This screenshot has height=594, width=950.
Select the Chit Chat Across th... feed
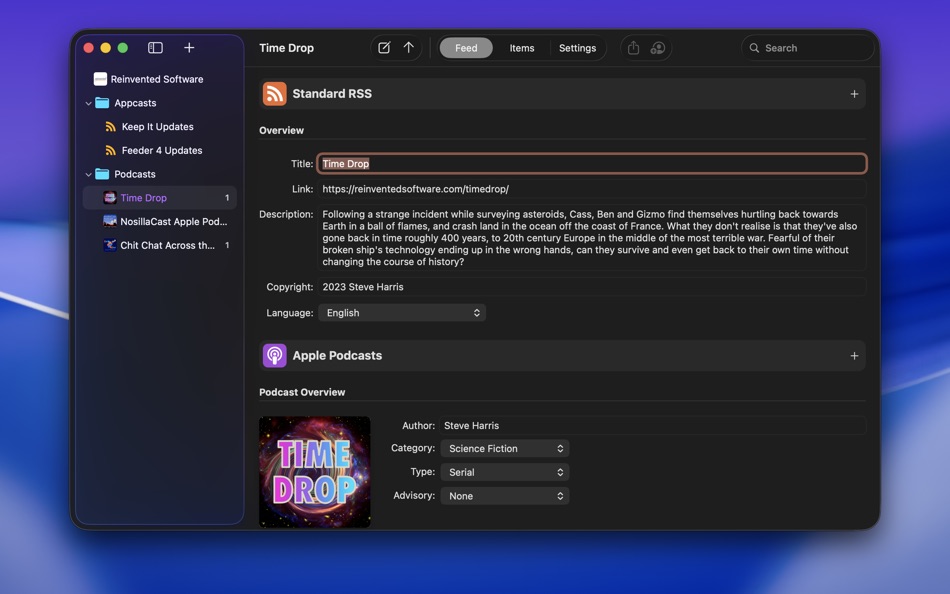[x=159, y=245]
